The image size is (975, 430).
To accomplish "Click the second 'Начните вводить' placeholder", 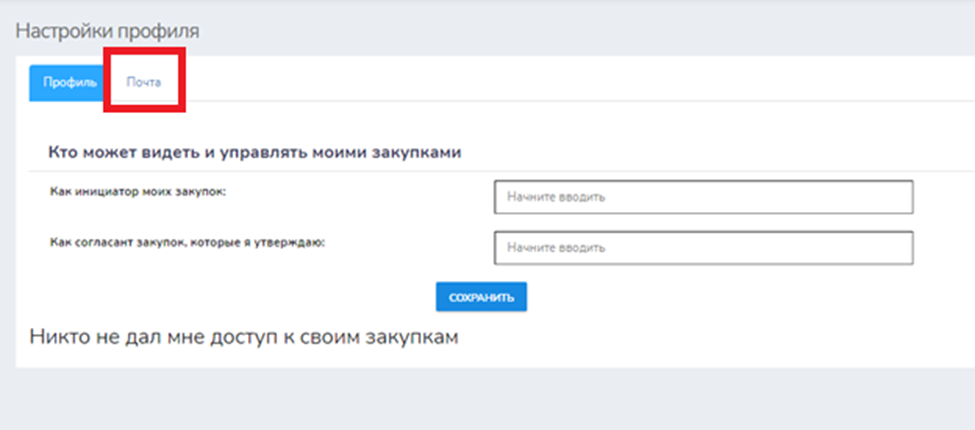I will [556, 247].
